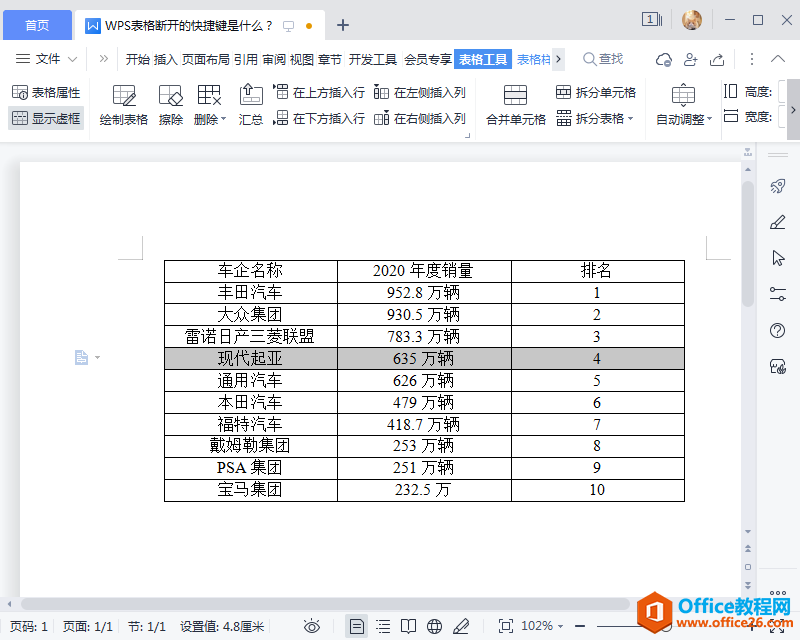Viewport: 800px width, 640px height.
Task: Switch to the 审阅 tab
Action: (274, 60)
